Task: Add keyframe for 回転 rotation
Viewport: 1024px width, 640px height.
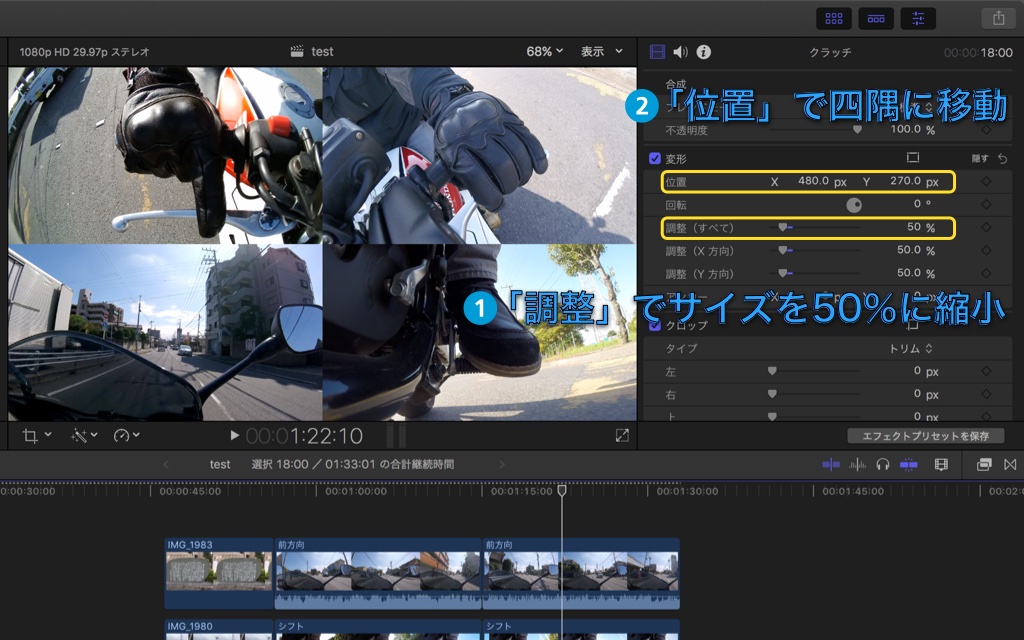Action: pyautogui.click(x=986, y=204)
